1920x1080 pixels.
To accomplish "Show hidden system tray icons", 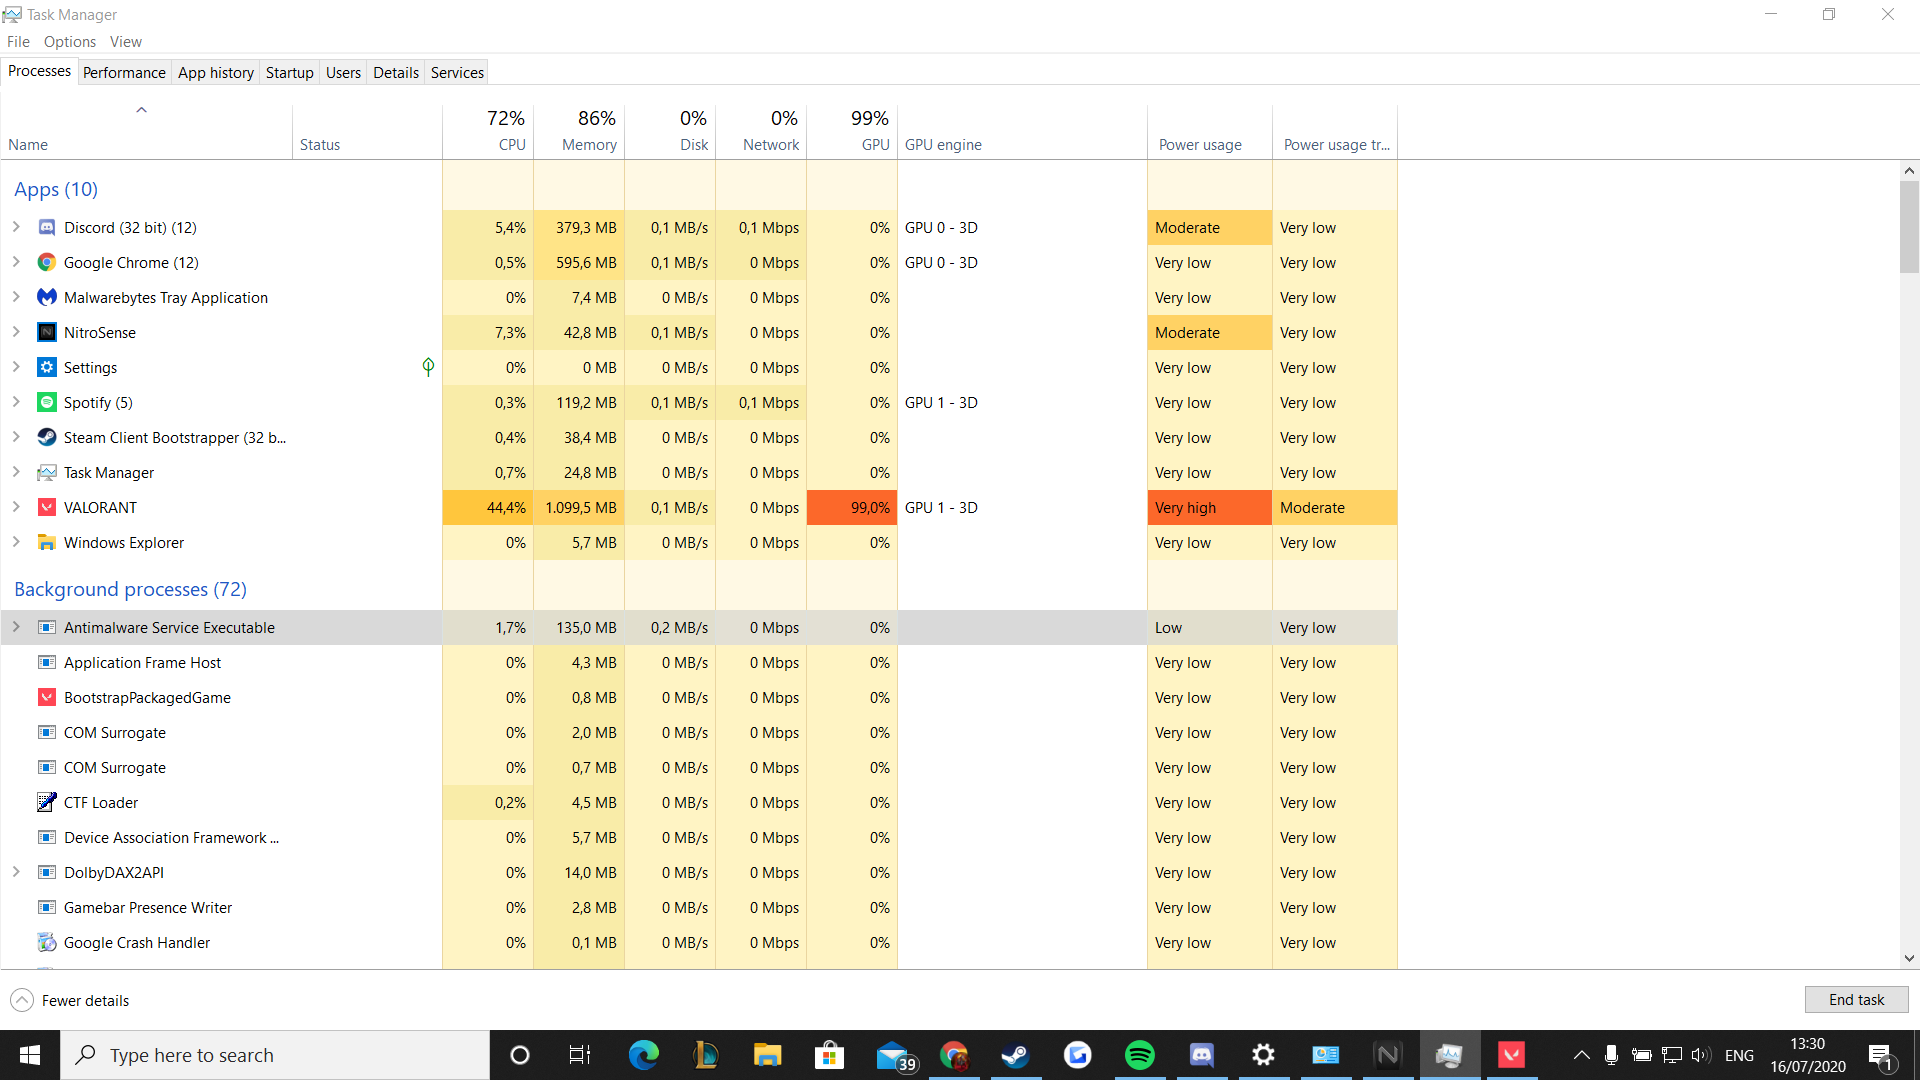I will [x=1581, y=1055].
